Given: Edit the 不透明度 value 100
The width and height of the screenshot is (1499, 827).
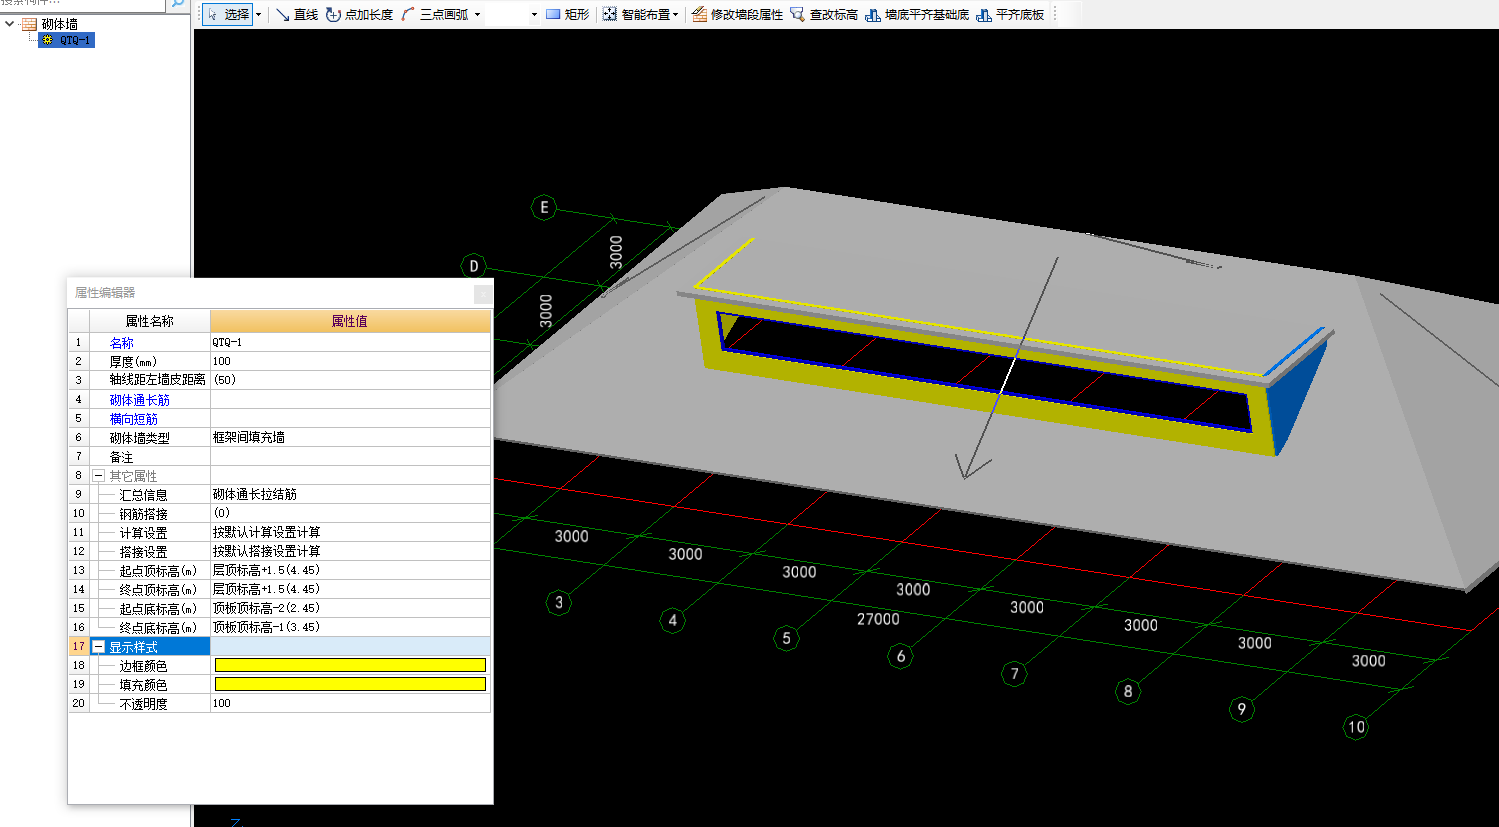Looking at the screenshot, I should [x=350, y=703].
